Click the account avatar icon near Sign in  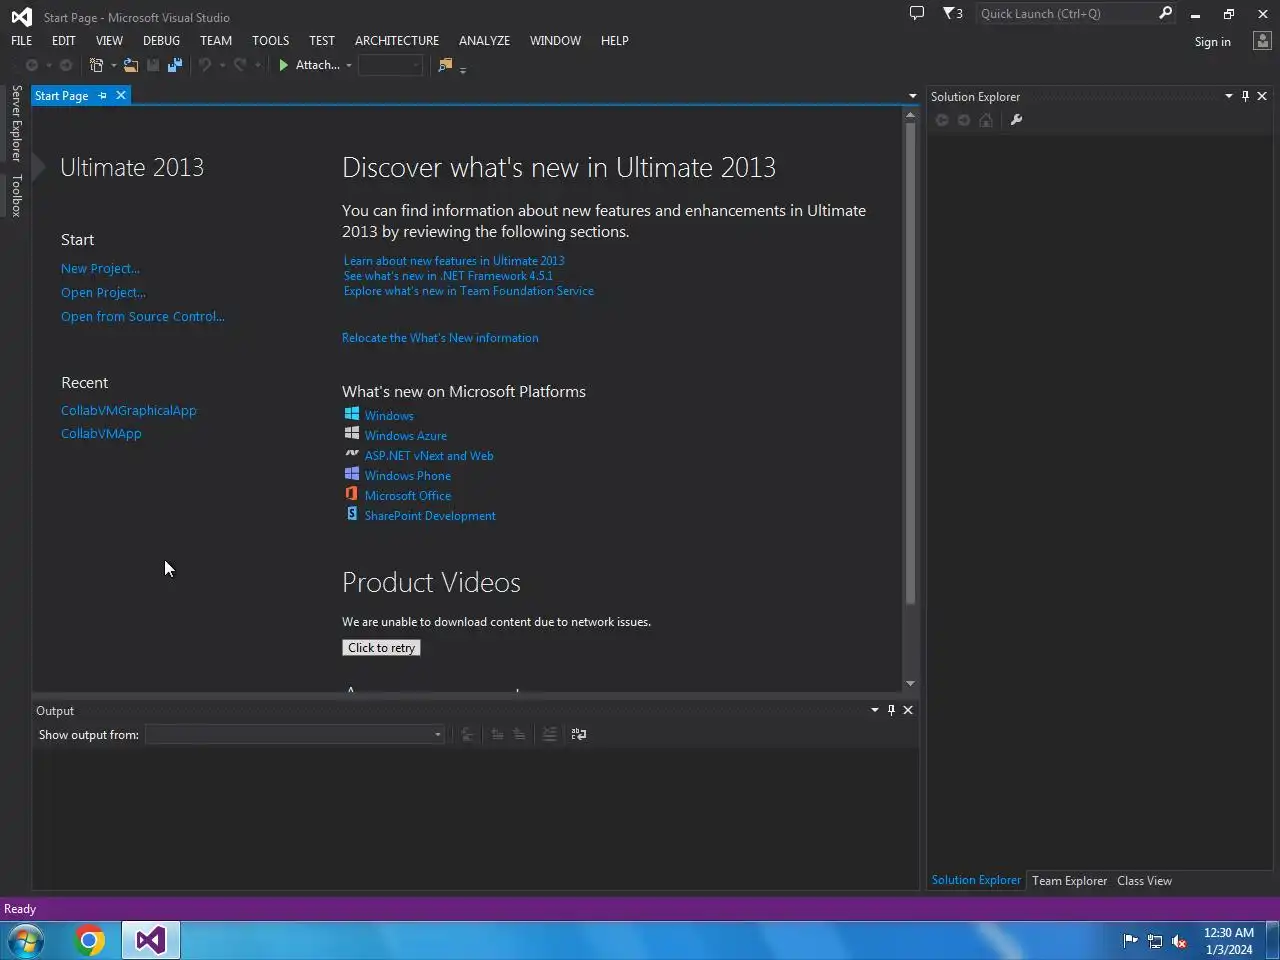pyautogui.click(x=1262, y=41)
